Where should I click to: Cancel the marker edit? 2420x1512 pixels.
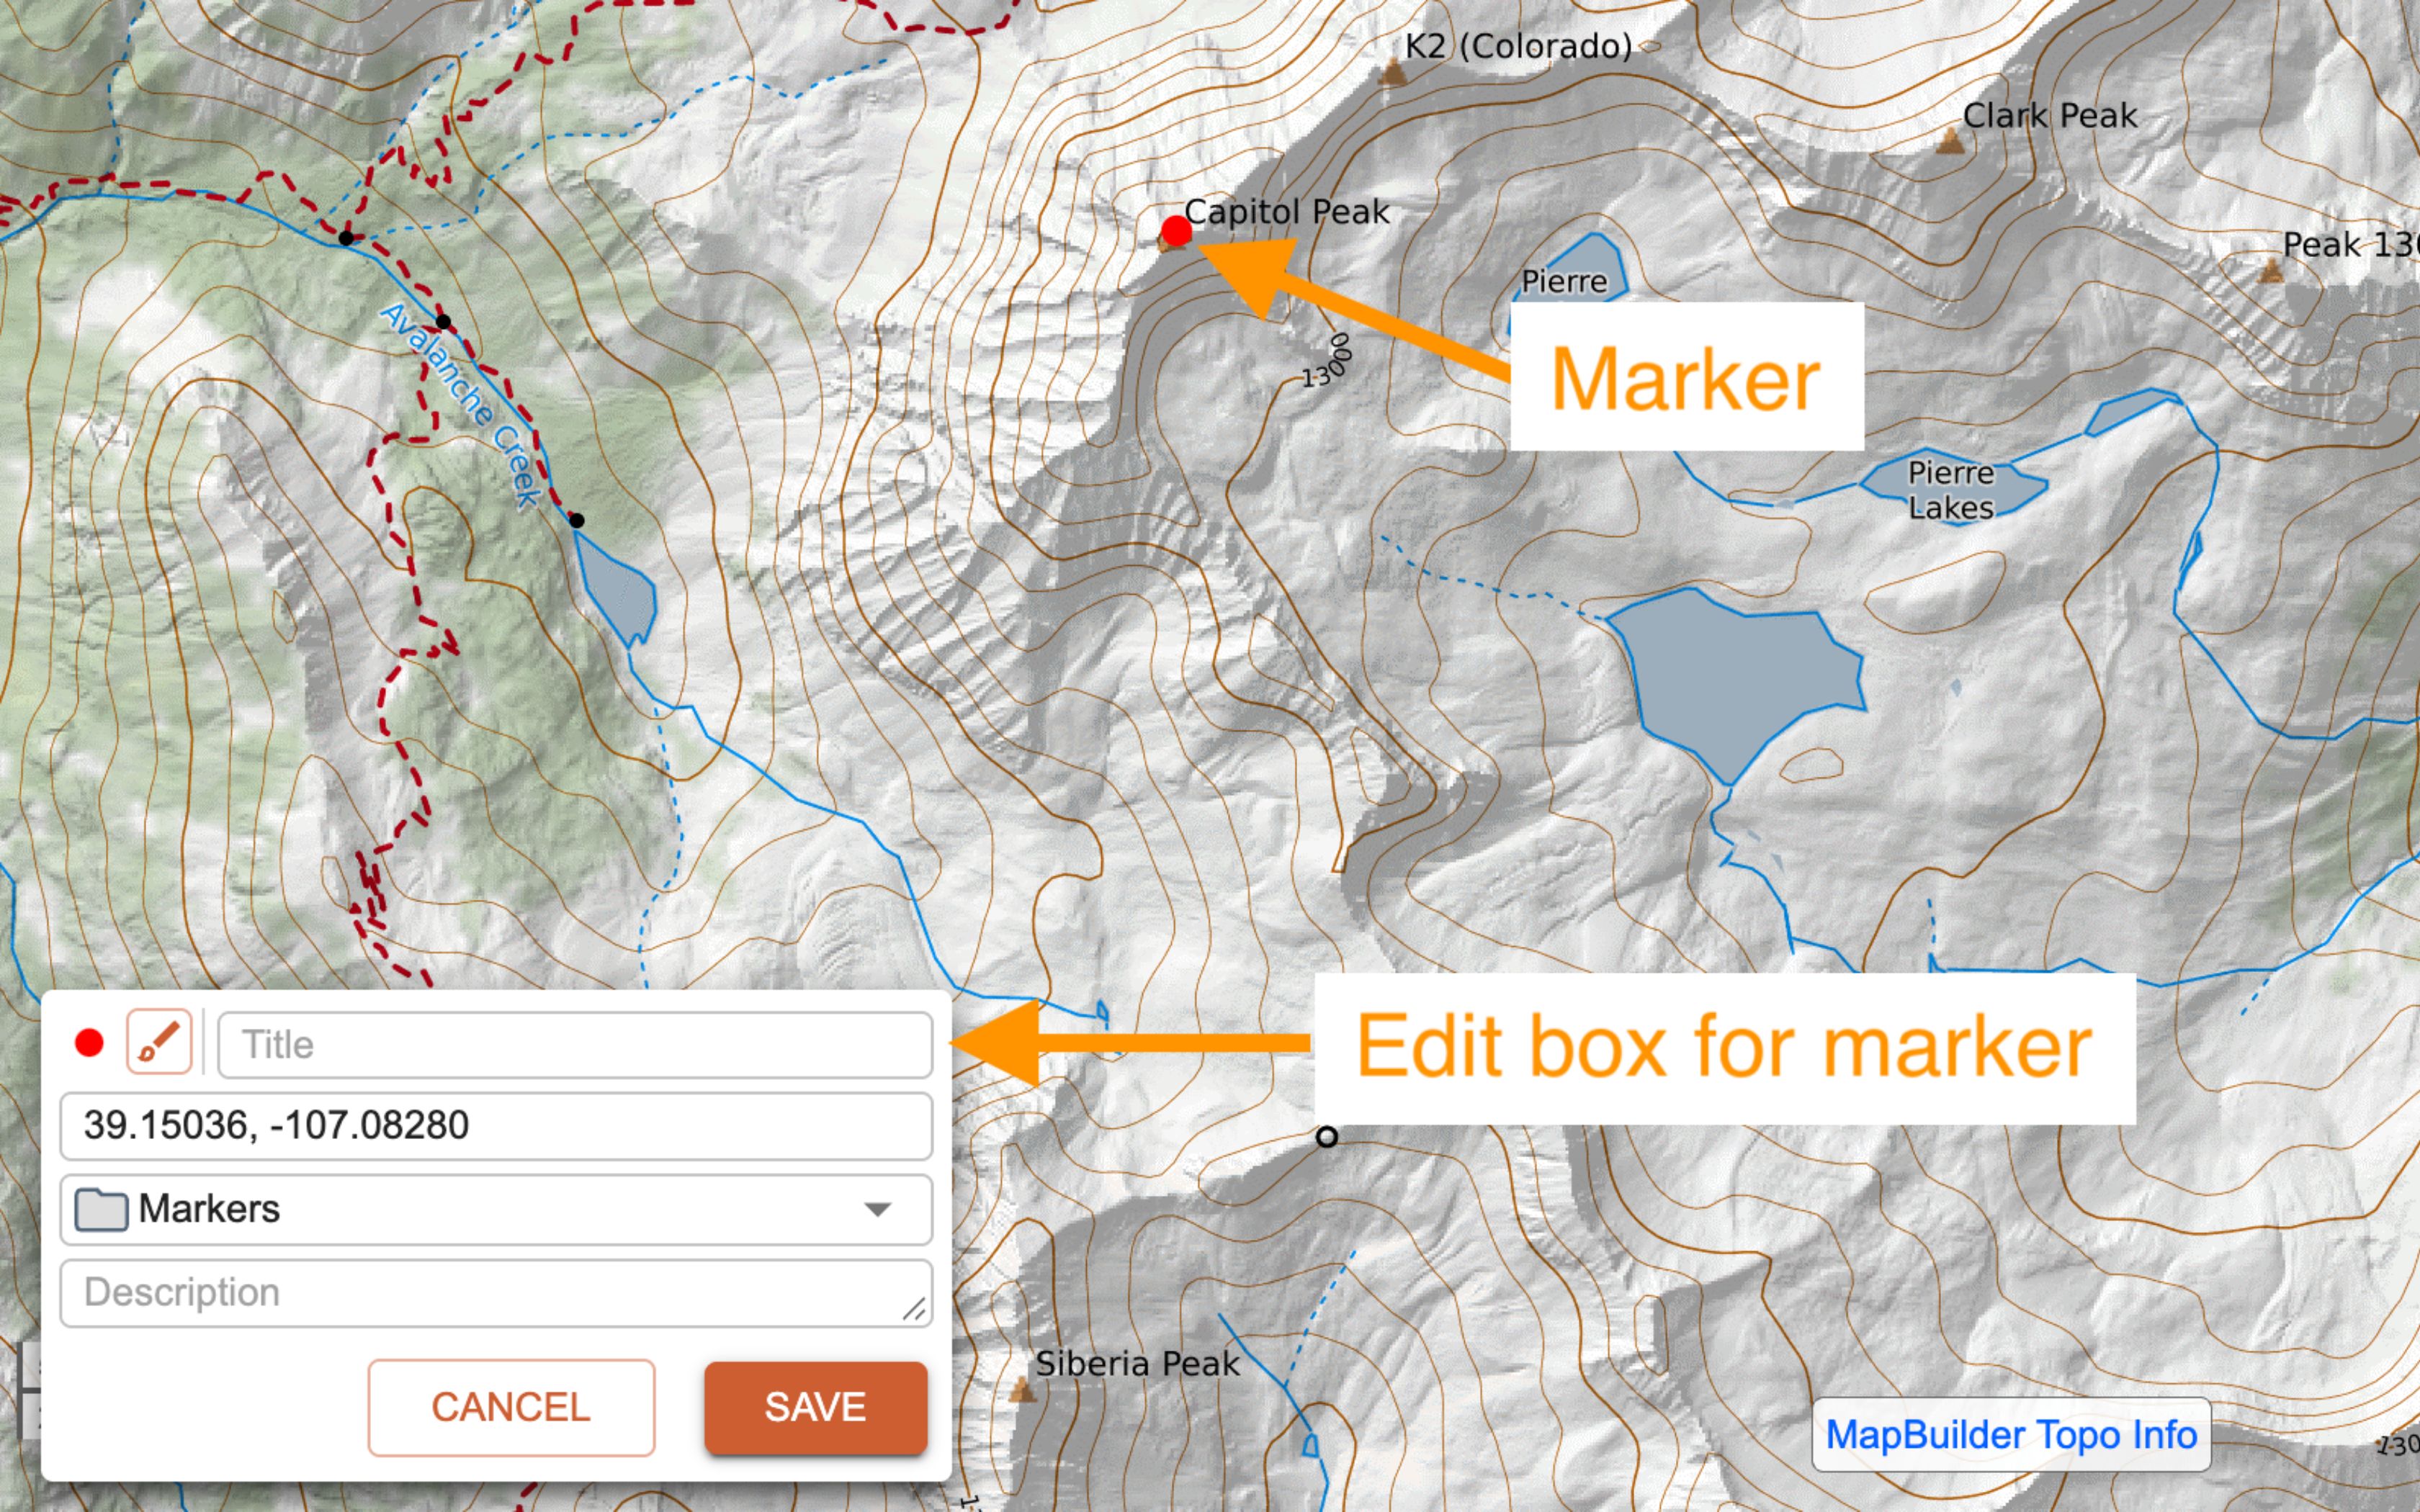coord(511,1407)
